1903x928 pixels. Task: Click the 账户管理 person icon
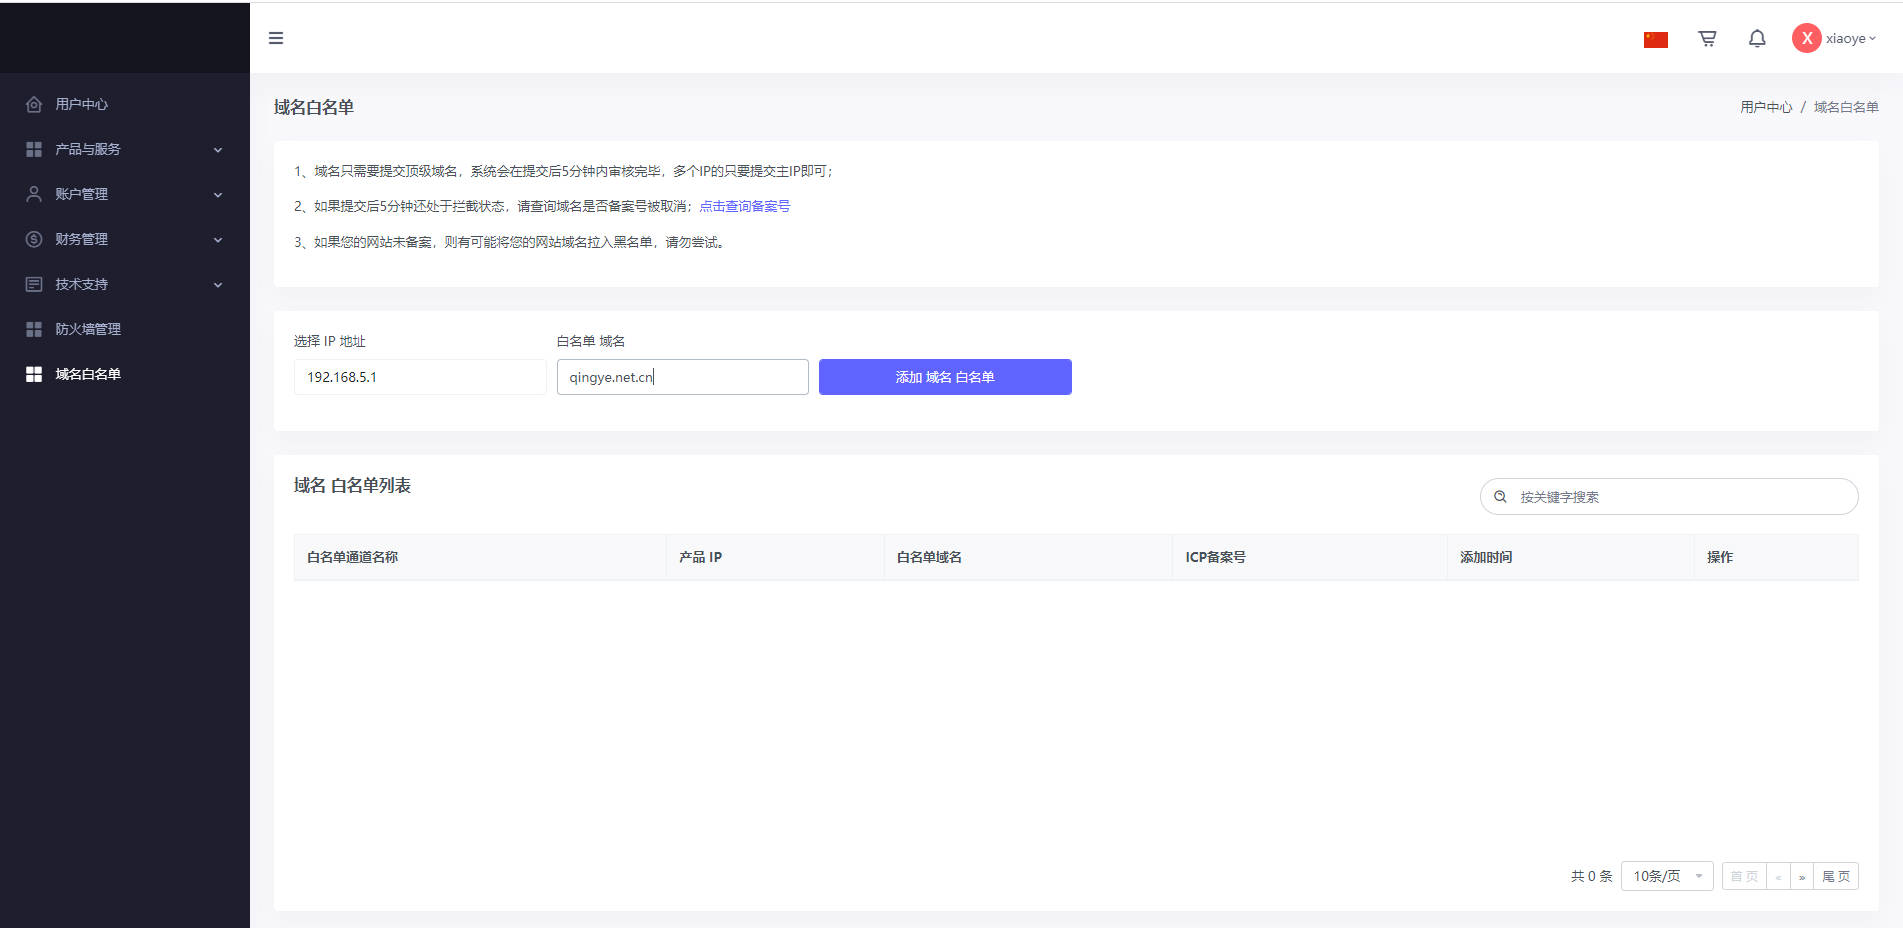(34, 194)
